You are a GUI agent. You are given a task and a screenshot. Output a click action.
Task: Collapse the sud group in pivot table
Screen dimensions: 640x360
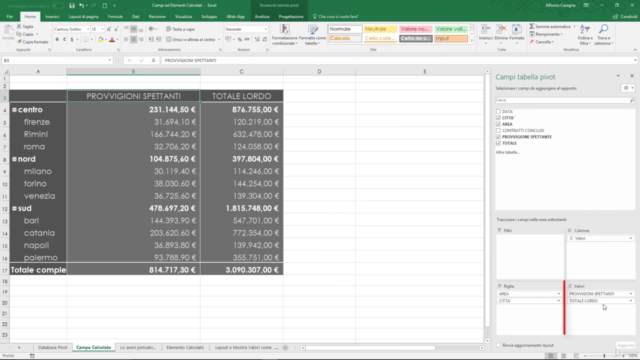point(14,209)
